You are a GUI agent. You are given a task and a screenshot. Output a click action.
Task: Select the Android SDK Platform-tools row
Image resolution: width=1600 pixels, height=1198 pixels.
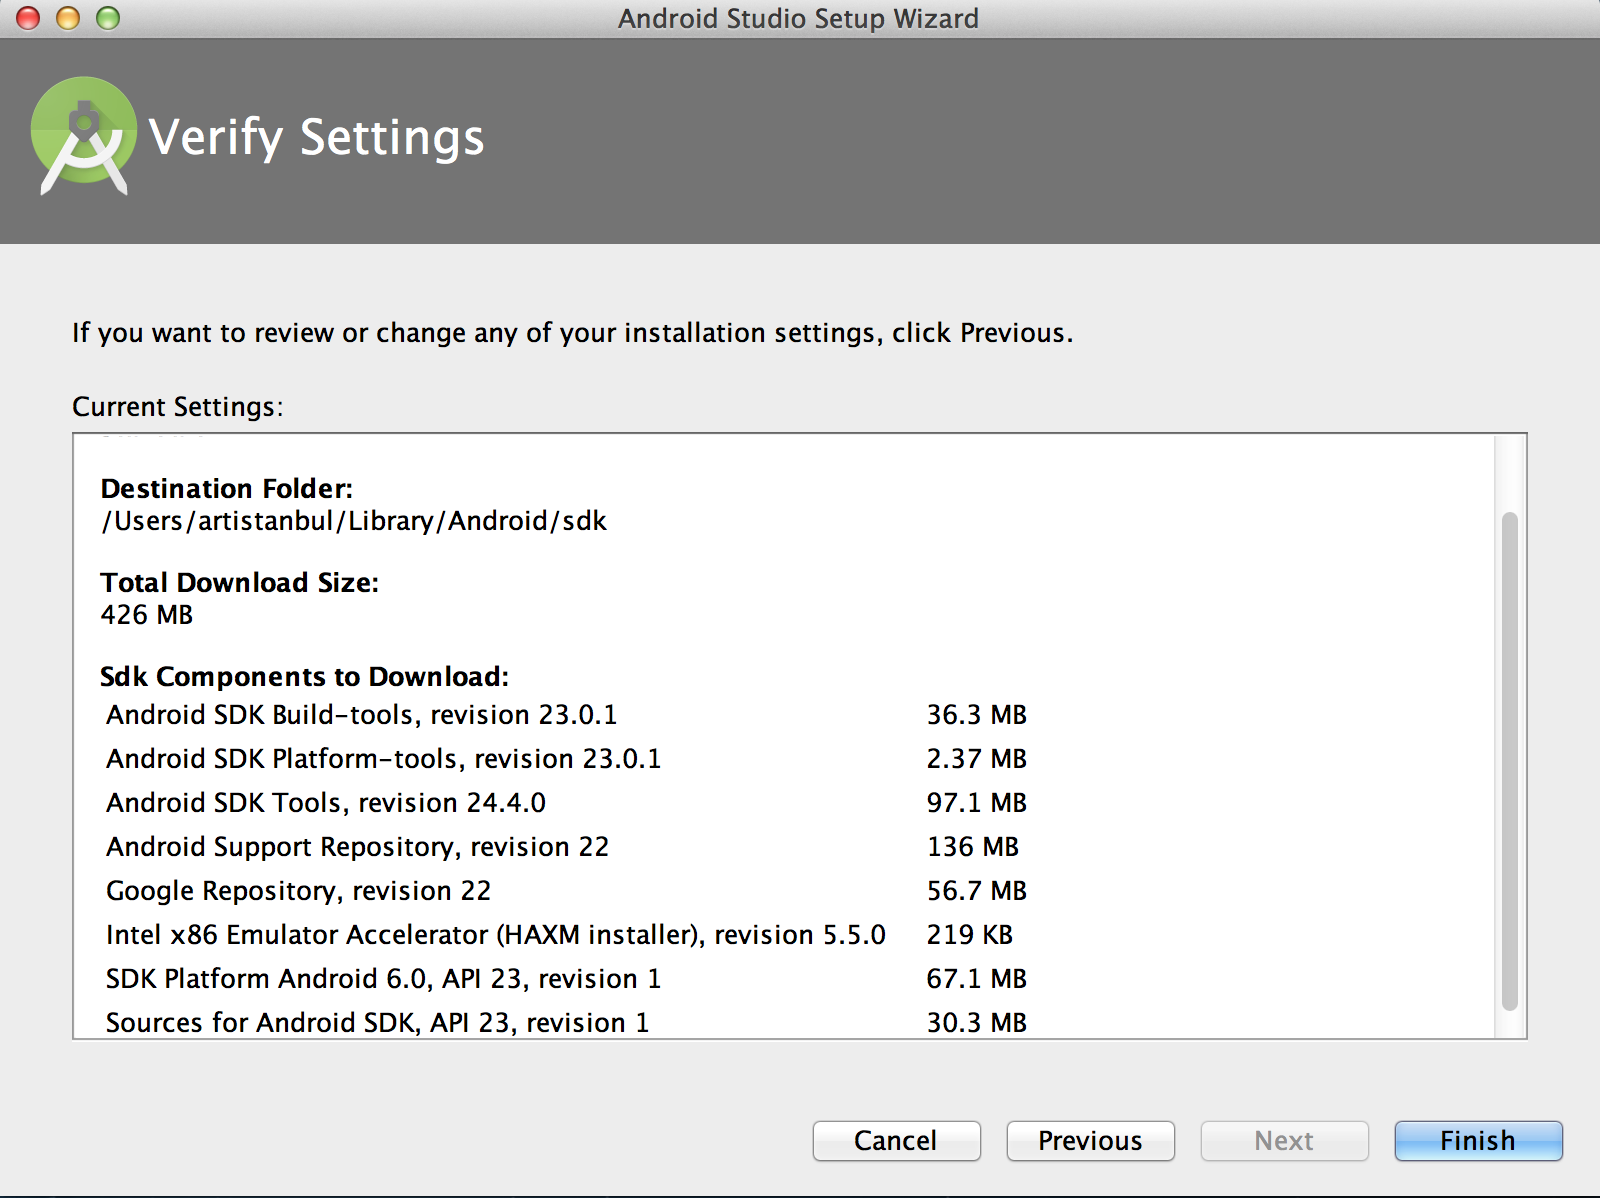point(384,759)
